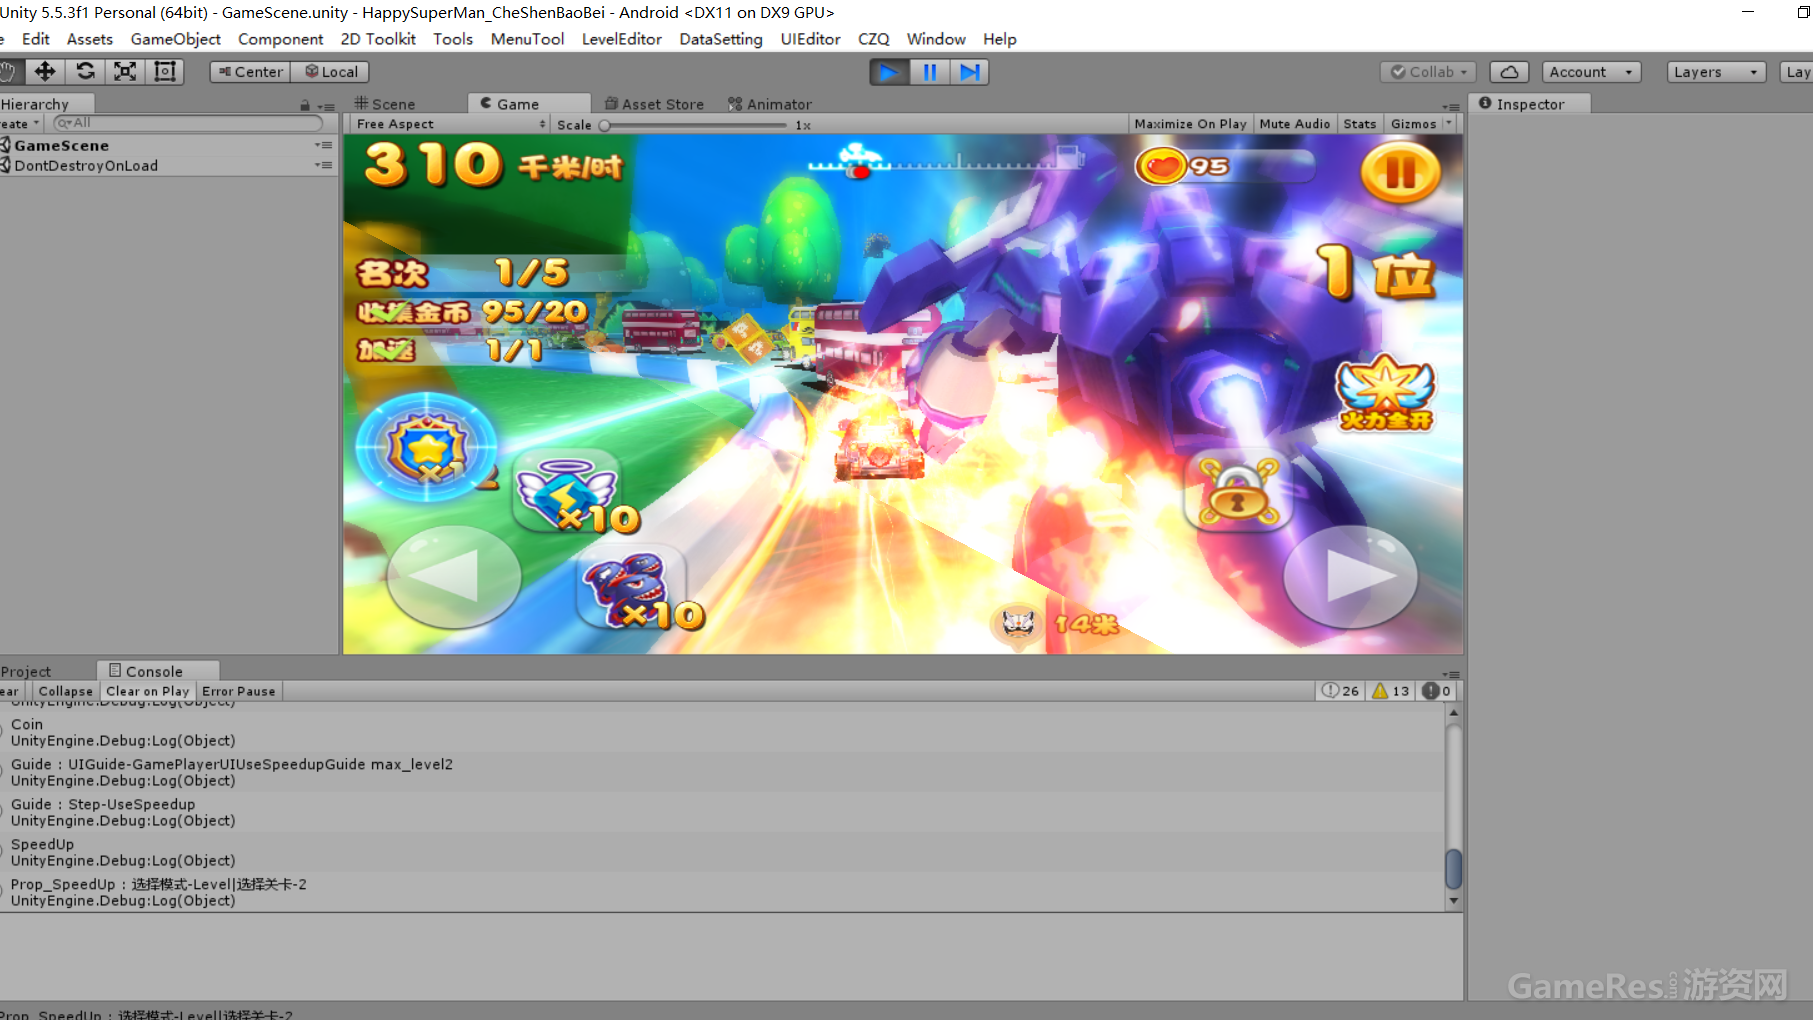This screenshot has width=1813, height=1020.
Task: Toggle Stats overlay
Action: (x=1360, y=124)
